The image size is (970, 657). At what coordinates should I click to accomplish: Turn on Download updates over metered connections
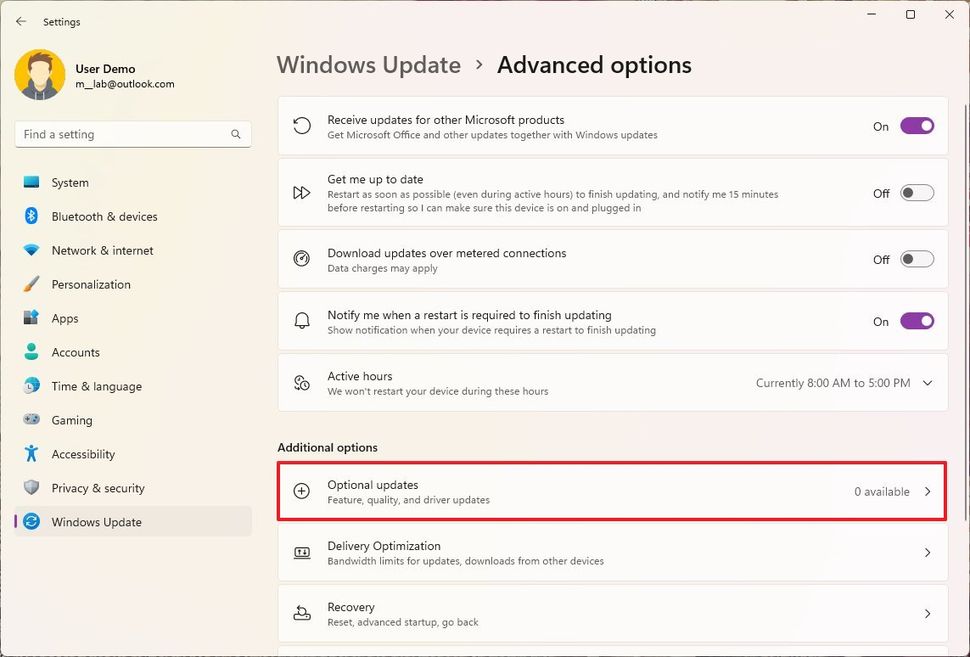916,259
